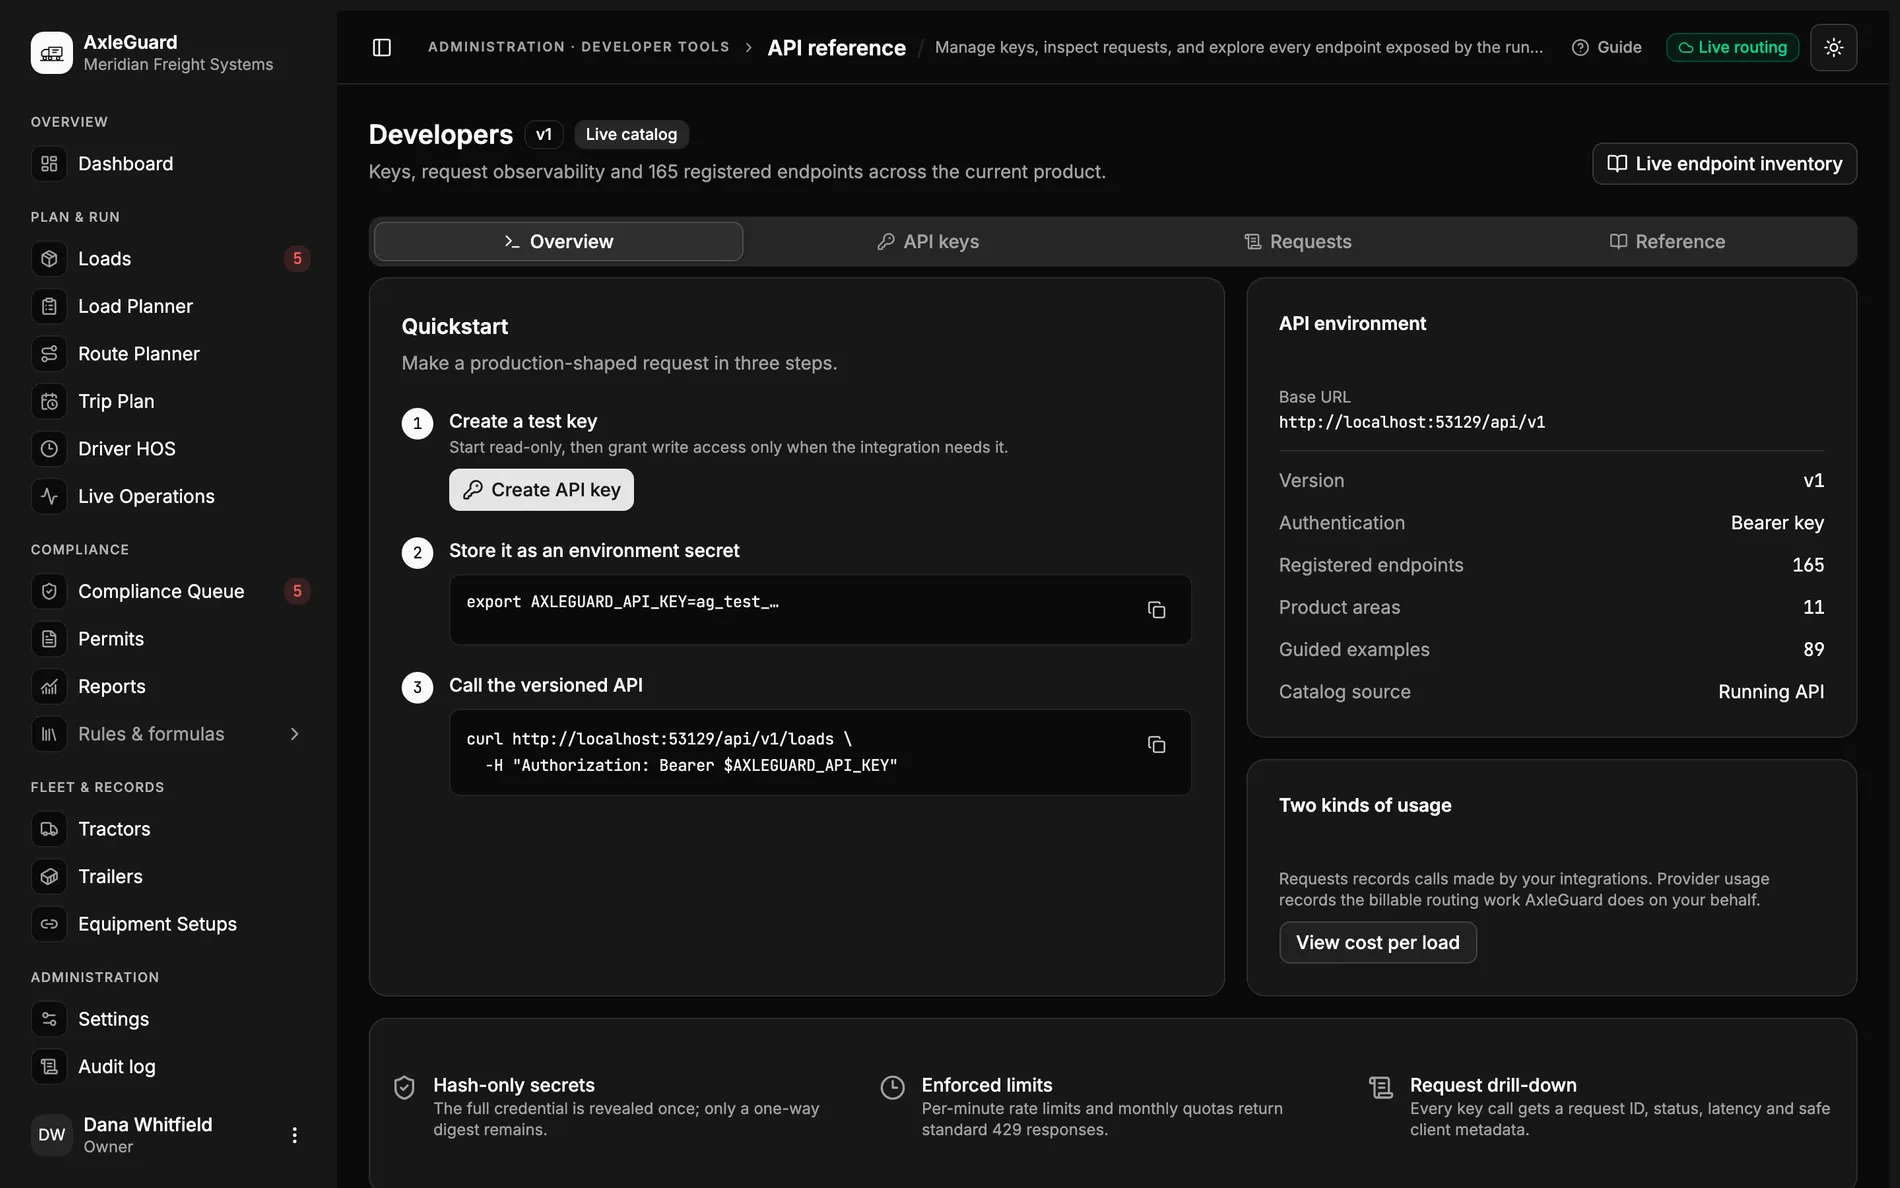
Task: Click the Create API key button
Action: point(541,490)
